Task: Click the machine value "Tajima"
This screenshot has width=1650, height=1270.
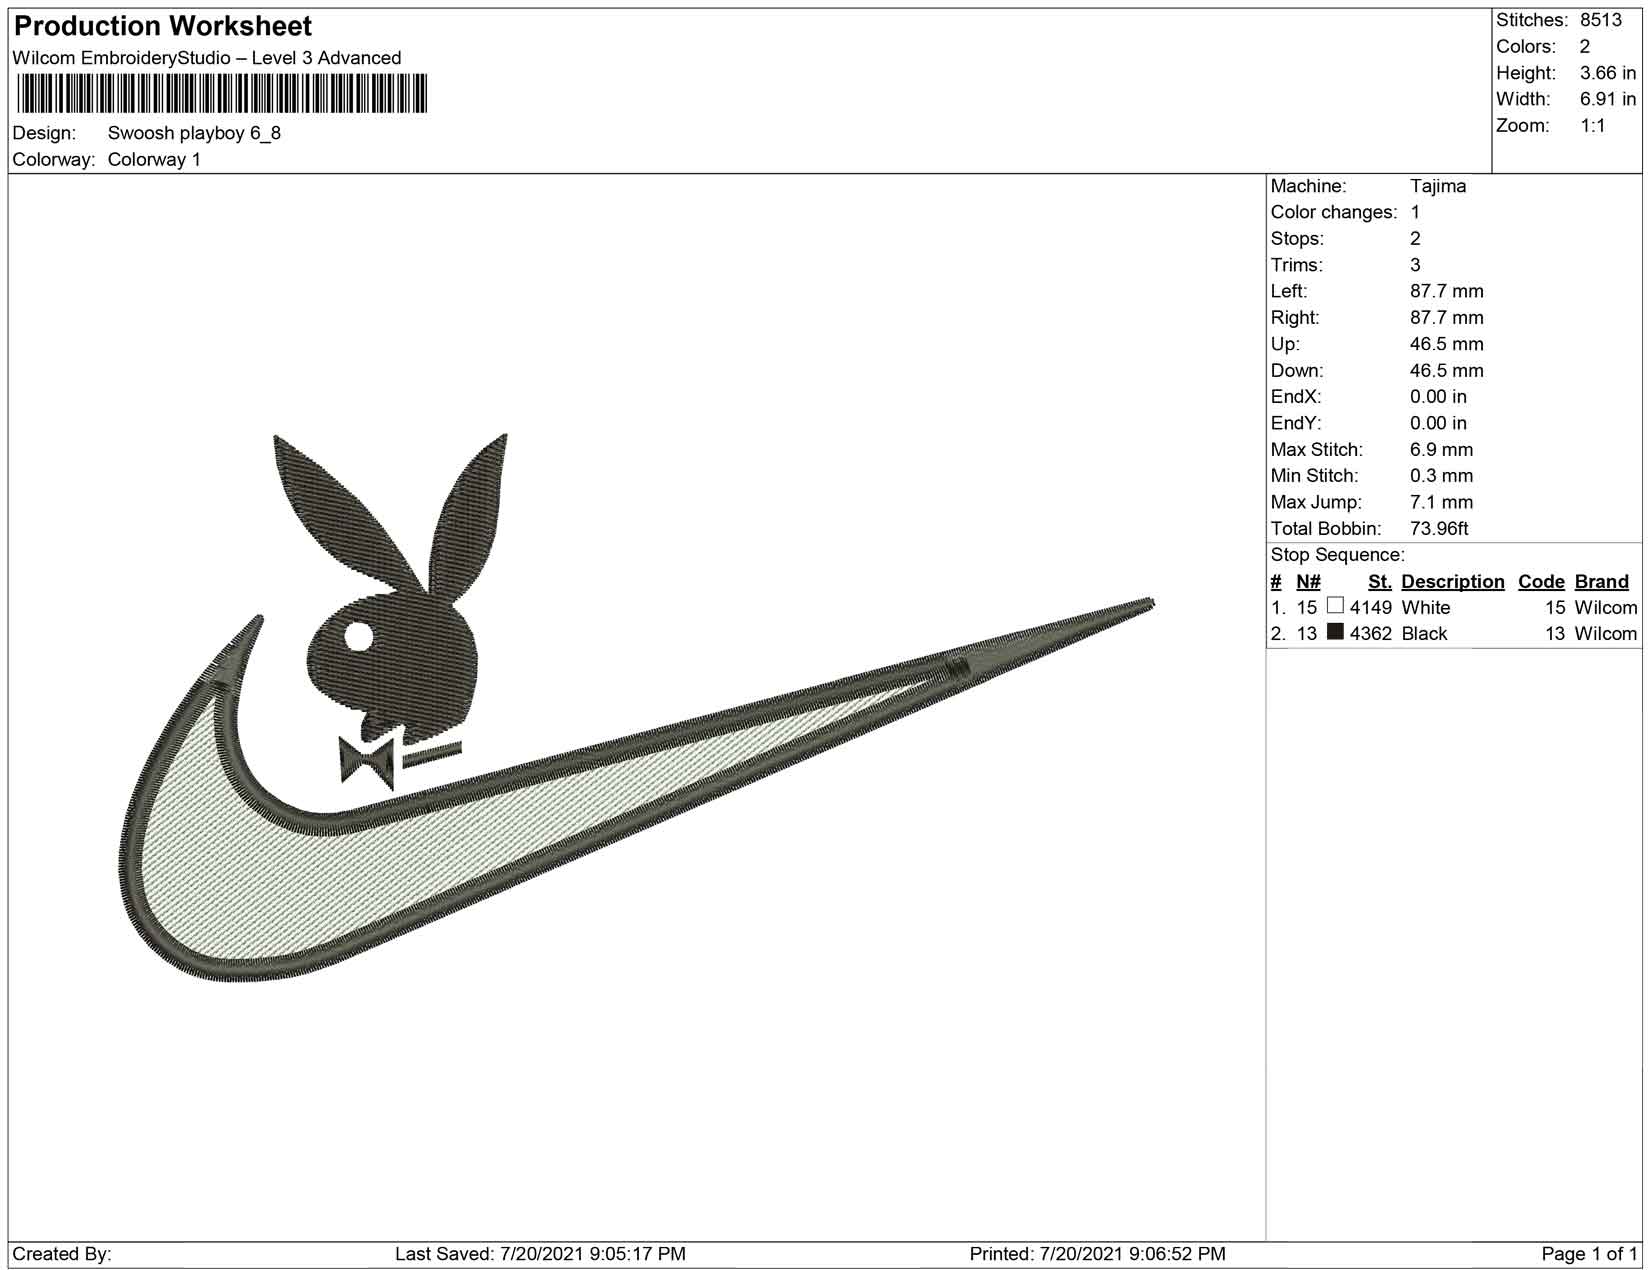Action: (x=1438, y=186)
